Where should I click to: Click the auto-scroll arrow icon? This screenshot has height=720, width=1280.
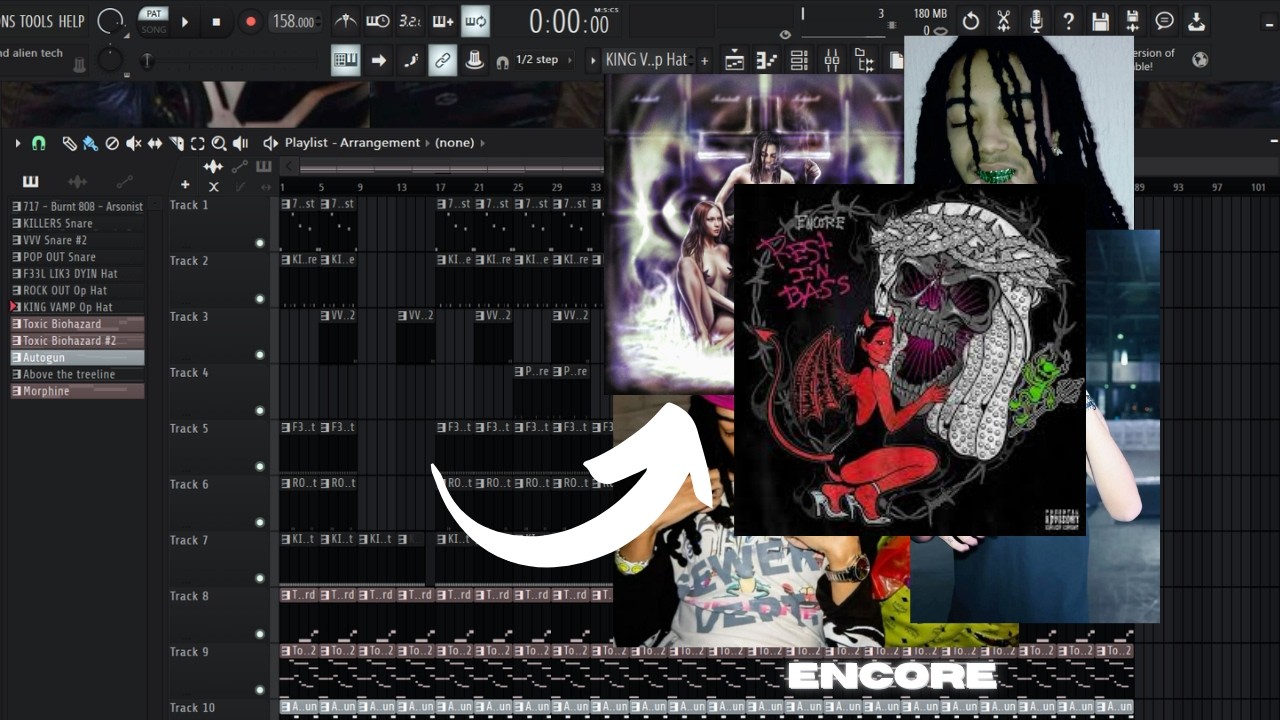click(378, 60)
